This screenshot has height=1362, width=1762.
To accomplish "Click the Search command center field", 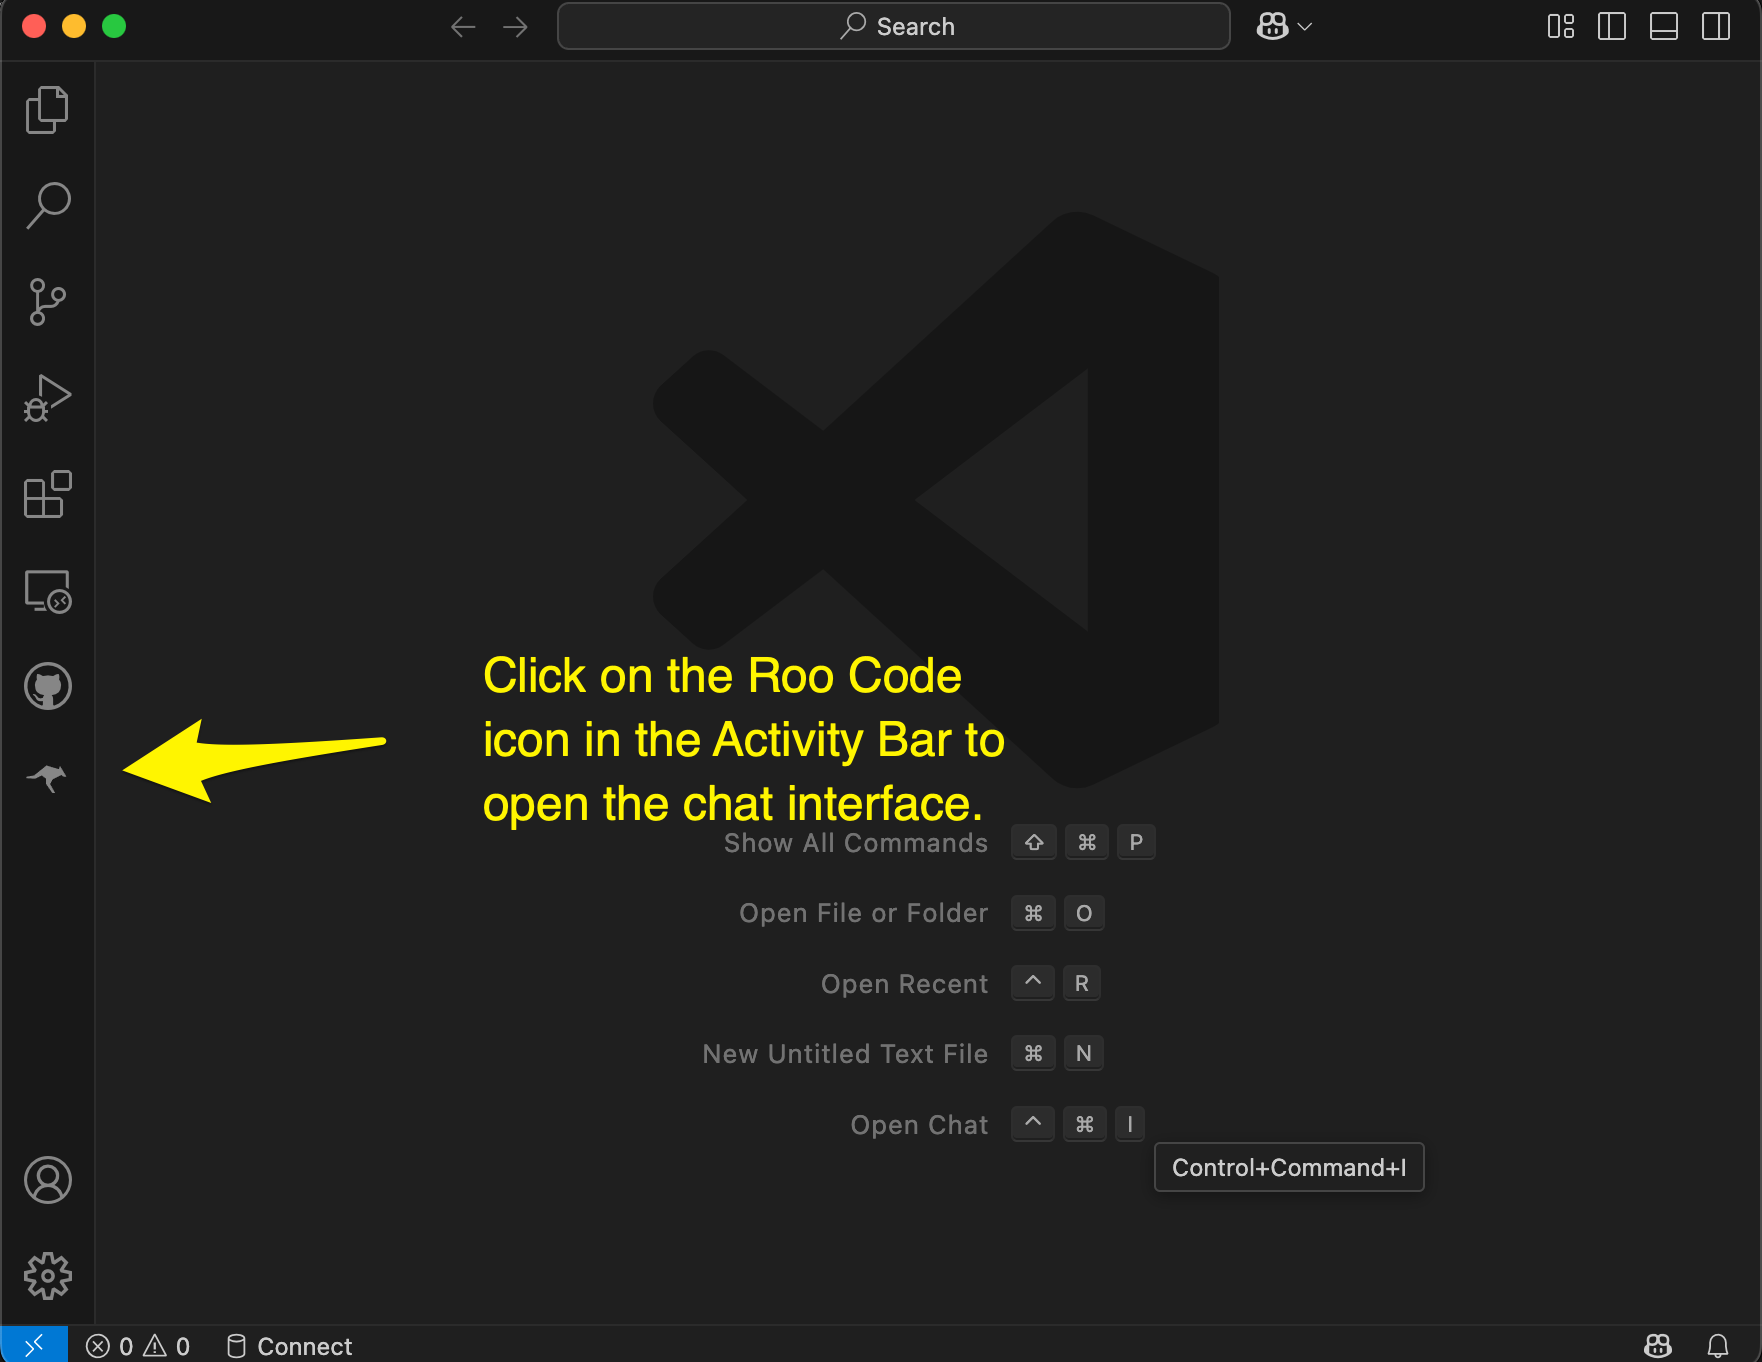I will (x=894, y=26).
